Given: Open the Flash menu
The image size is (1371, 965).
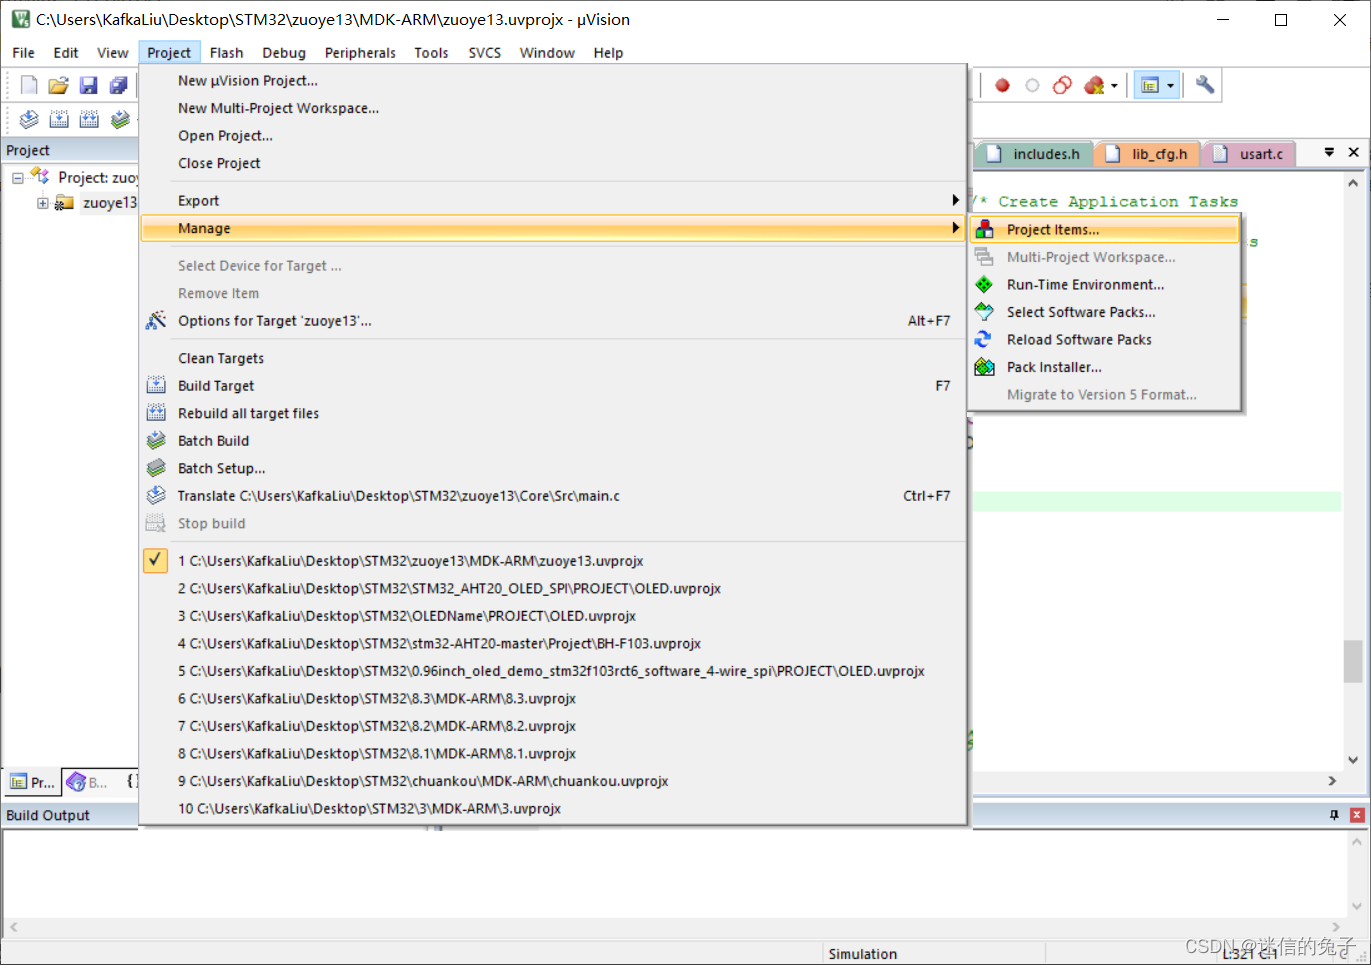Looking at the screenshot, I should (226, 53).
